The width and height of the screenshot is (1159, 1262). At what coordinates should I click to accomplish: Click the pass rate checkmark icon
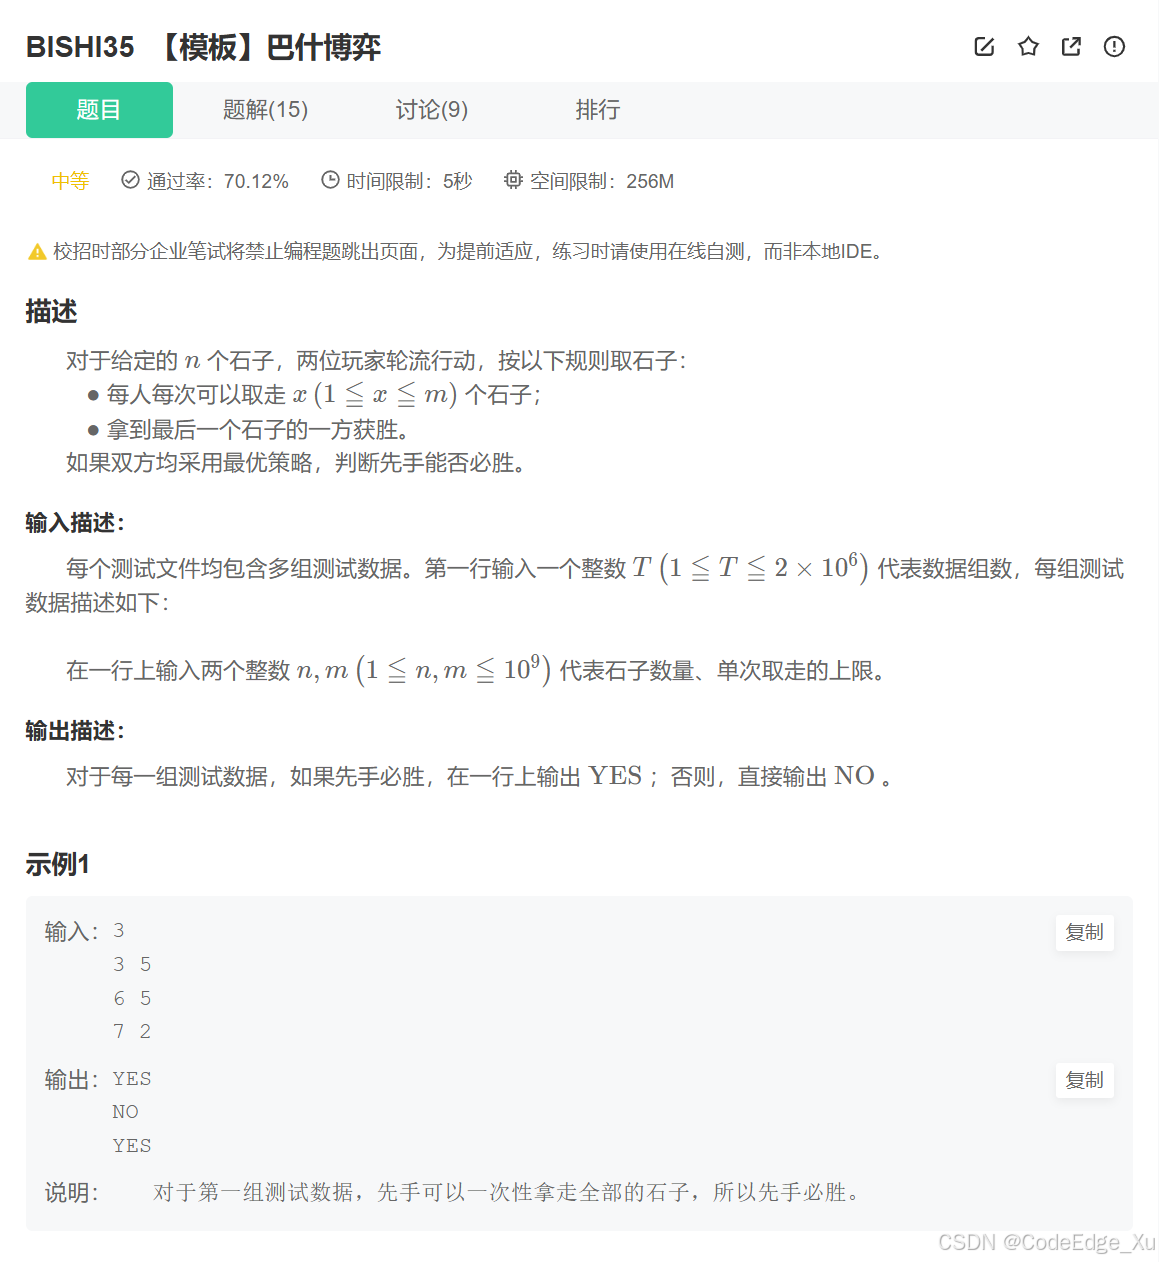[x=130, y=180]
